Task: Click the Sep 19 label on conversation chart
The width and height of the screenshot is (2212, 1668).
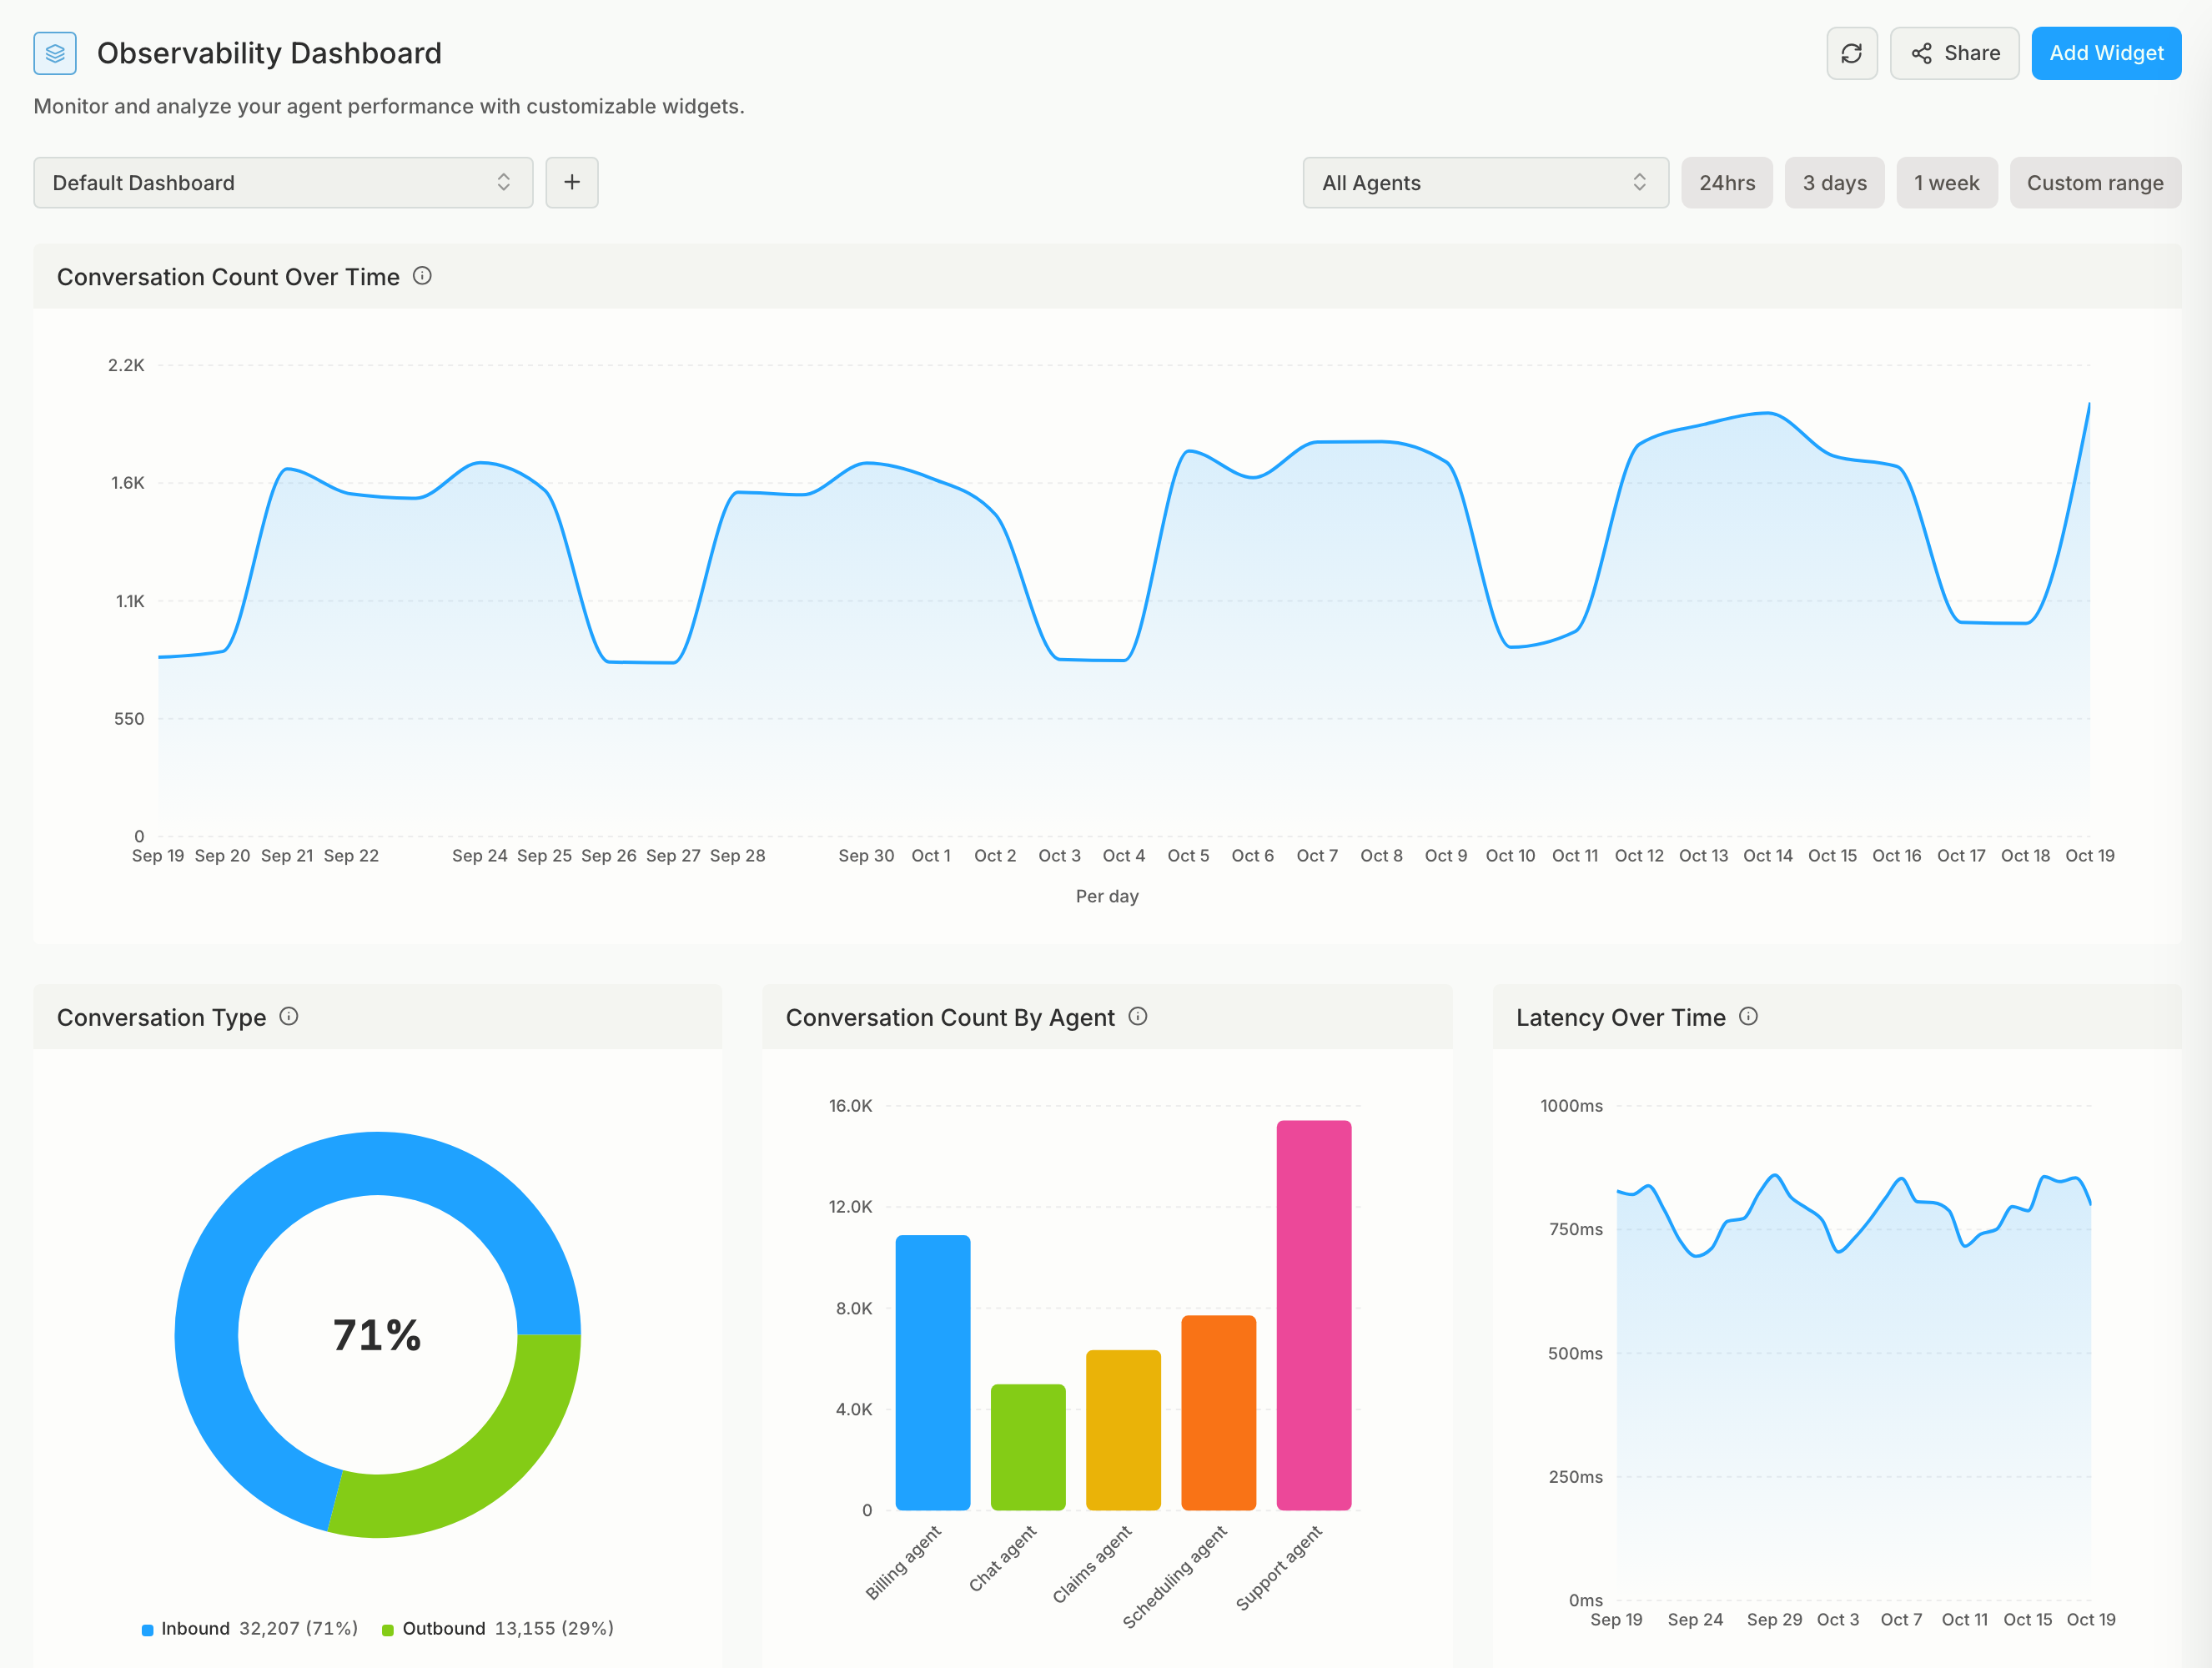Action: [x=158, y=856]
